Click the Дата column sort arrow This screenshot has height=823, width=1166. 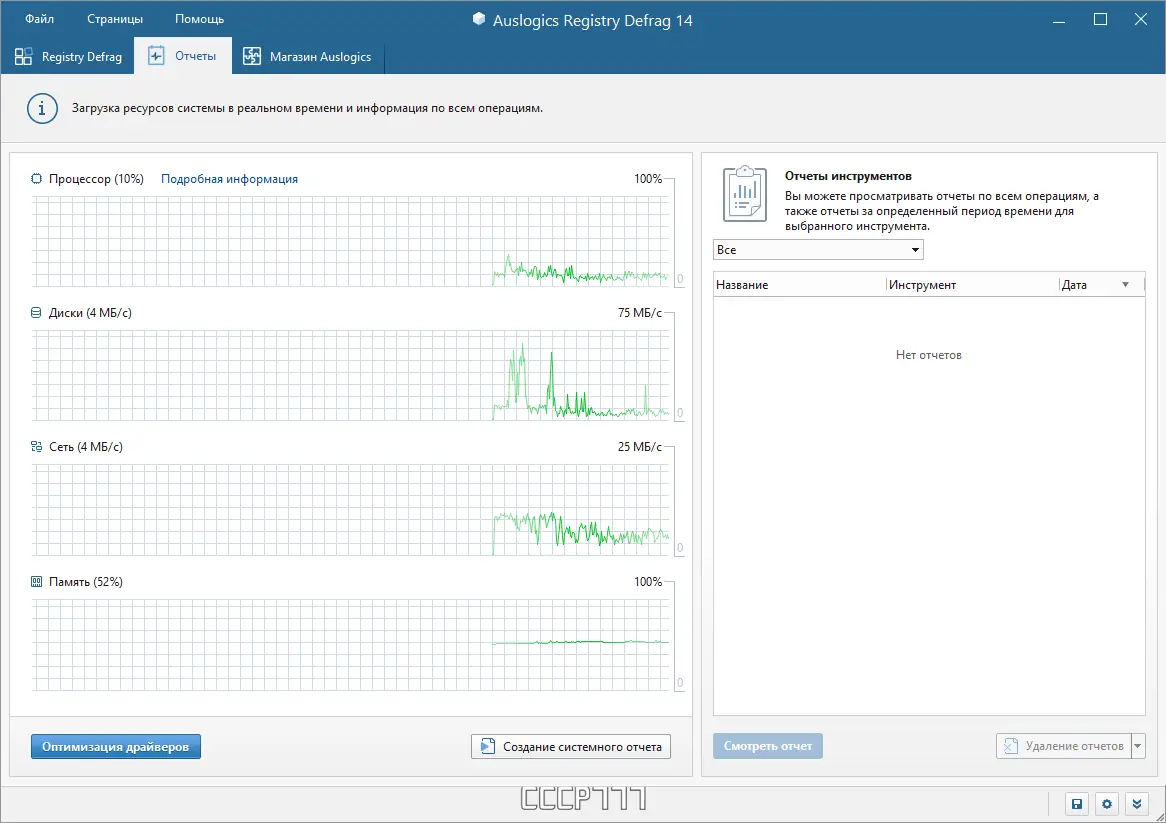pos(1126,285)
